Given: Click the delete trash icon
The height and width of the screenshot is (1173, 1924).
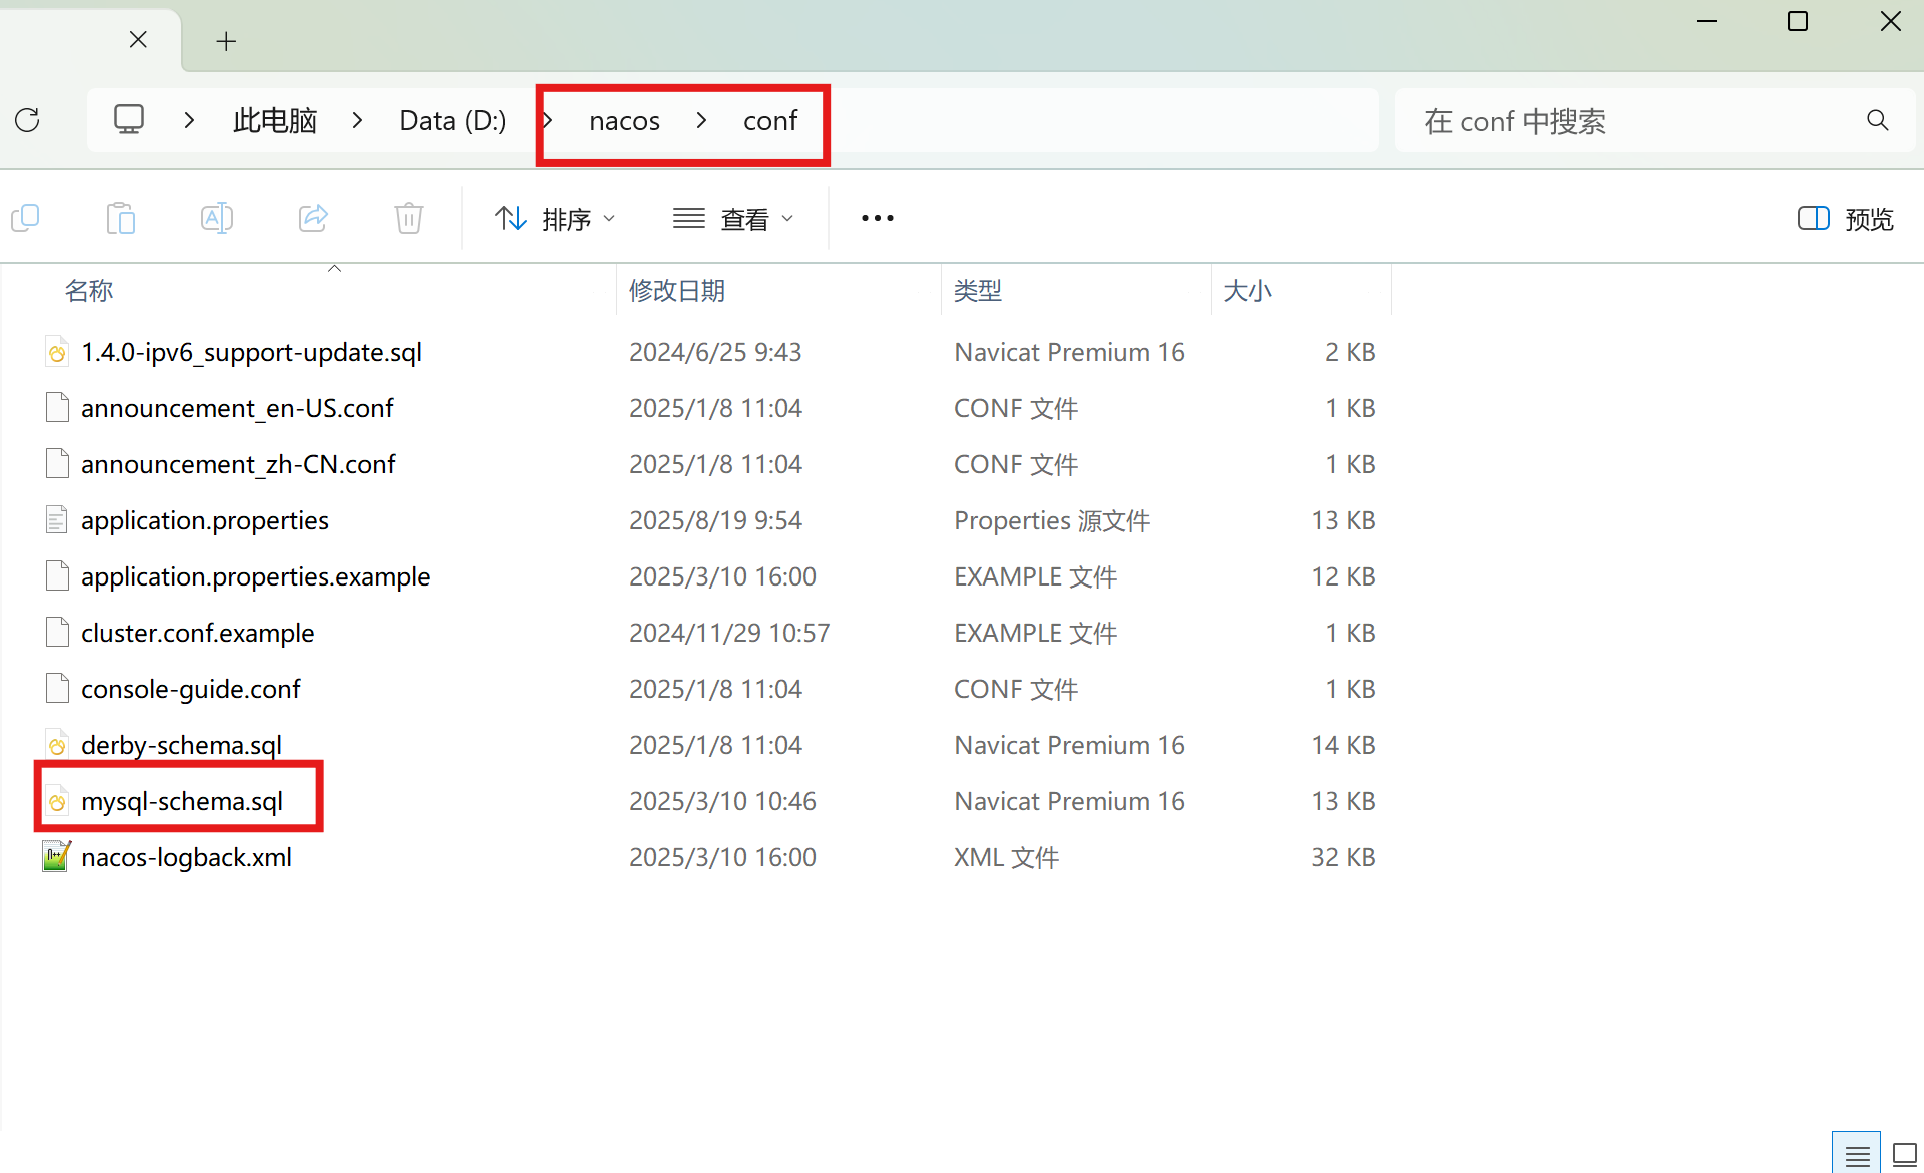Looking at the screenshot, I should pos(409,218).
